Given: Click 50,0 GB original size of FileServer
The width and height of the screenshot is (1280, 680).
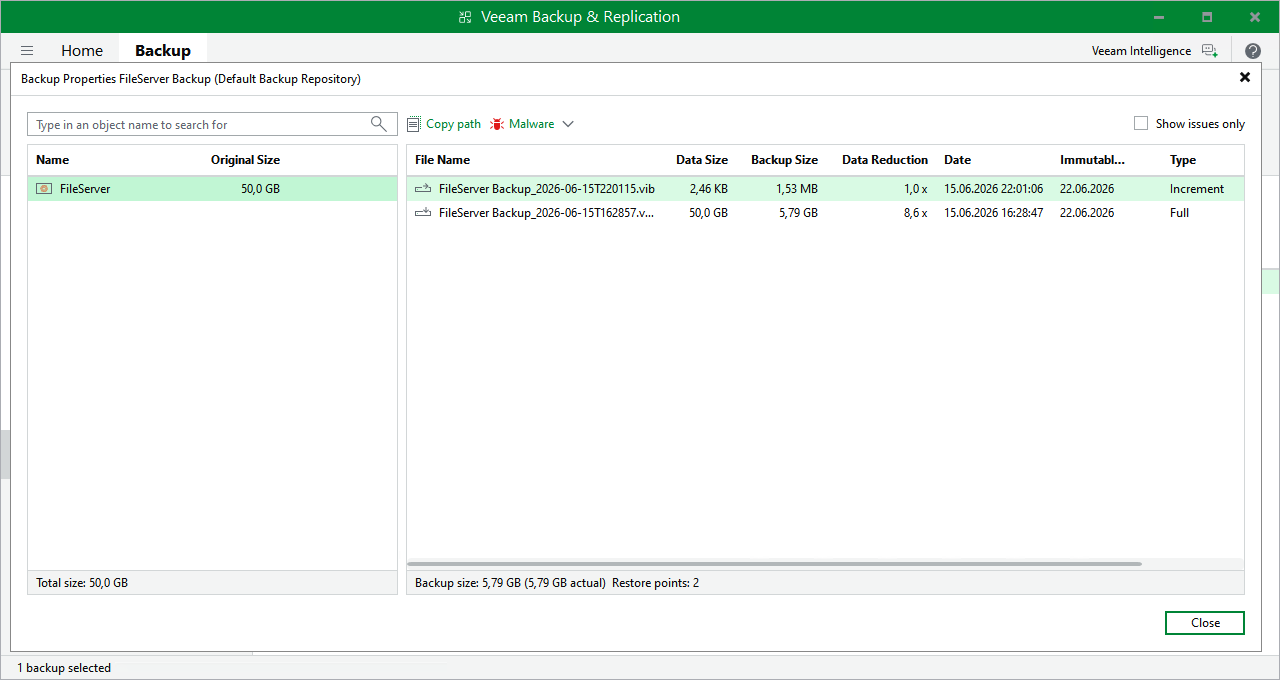Looking at the screenshot, I should [260, 188].
